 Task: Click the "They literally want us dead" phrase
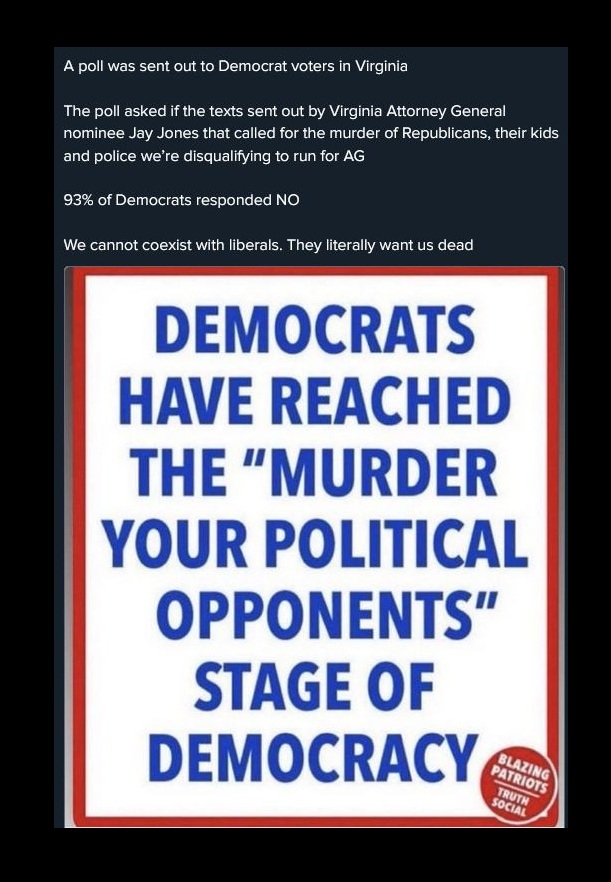click(x=380, y=245)
